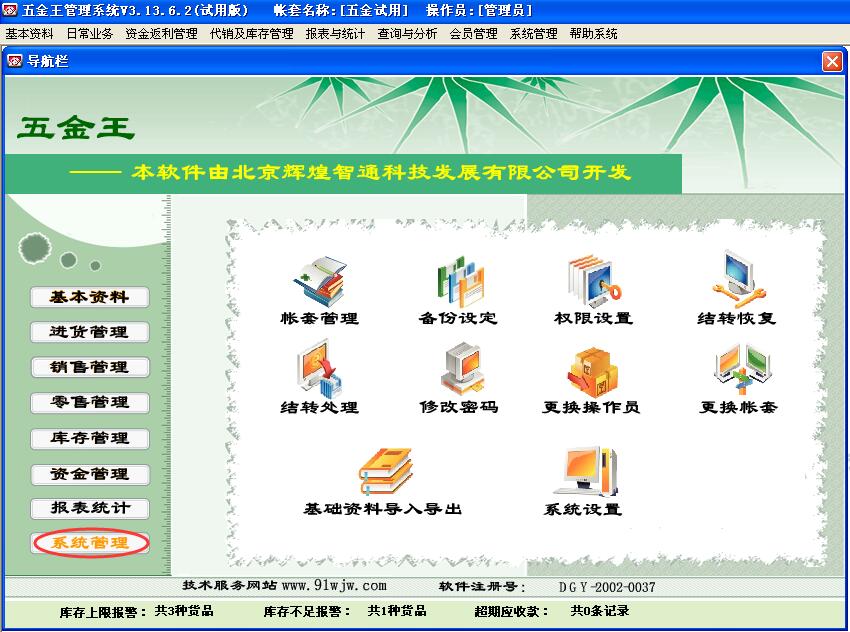The width and height of the screenshot is (850, 632).
Task: Open the 更换帐套 dual monitors icon
Action: click(x=742, y=369)
